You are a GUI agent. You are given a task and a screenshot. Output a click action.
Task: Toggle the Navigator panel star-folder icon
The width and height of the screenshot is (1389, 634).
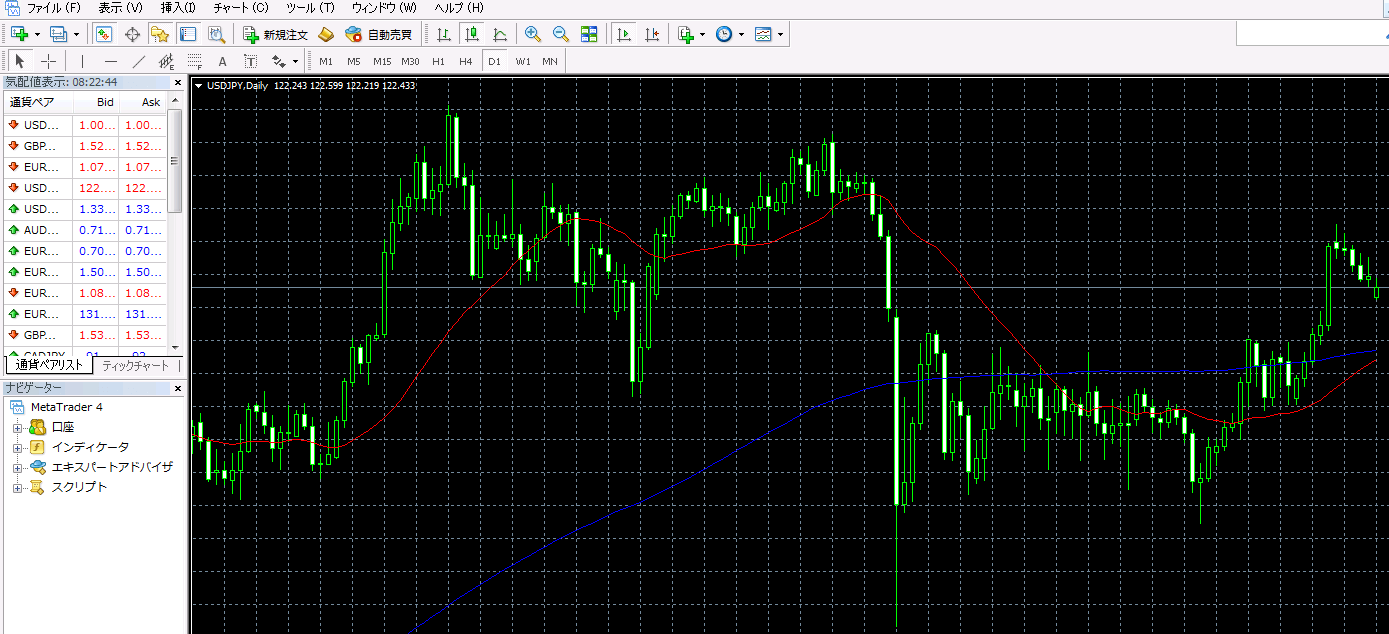click(x=160, y=34)
